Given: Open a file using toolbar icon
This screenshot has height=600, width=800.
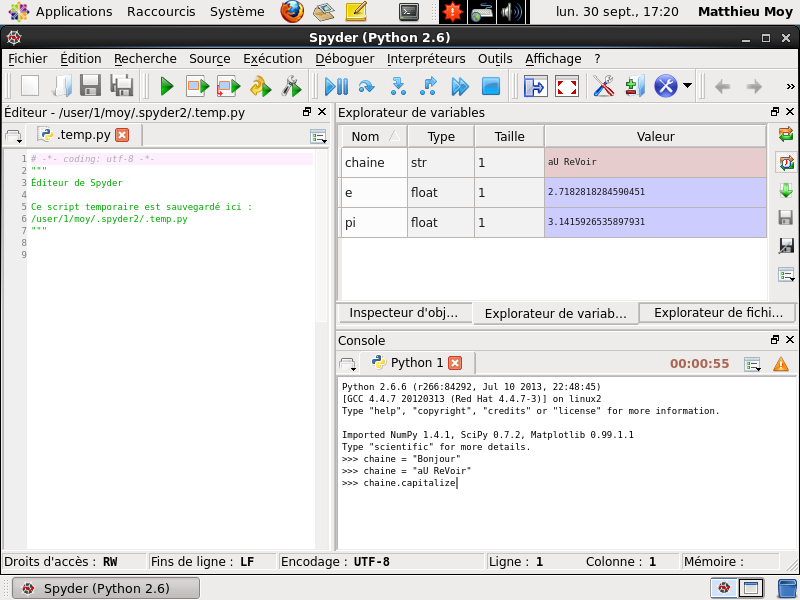Looking at the screenshot, I should pos(62,86).
